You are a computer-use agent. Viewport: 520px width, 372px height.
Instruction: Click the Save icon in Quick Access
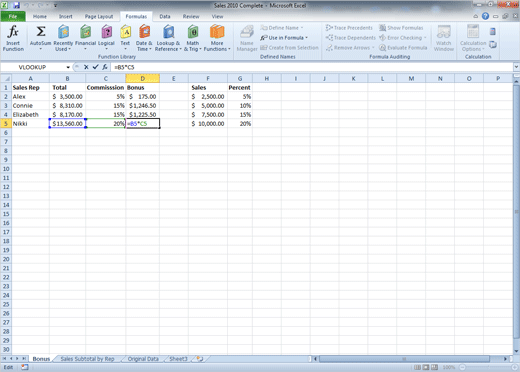coord(16,5)
